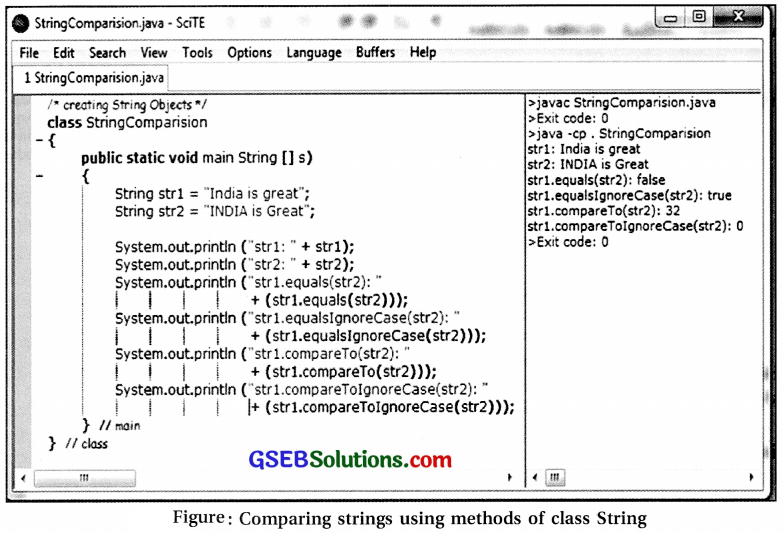Click the '+ (str1.equalsIgnoreCase(str2)));' line
This screenshot has width=783, height=533.
tap(368, 336)
